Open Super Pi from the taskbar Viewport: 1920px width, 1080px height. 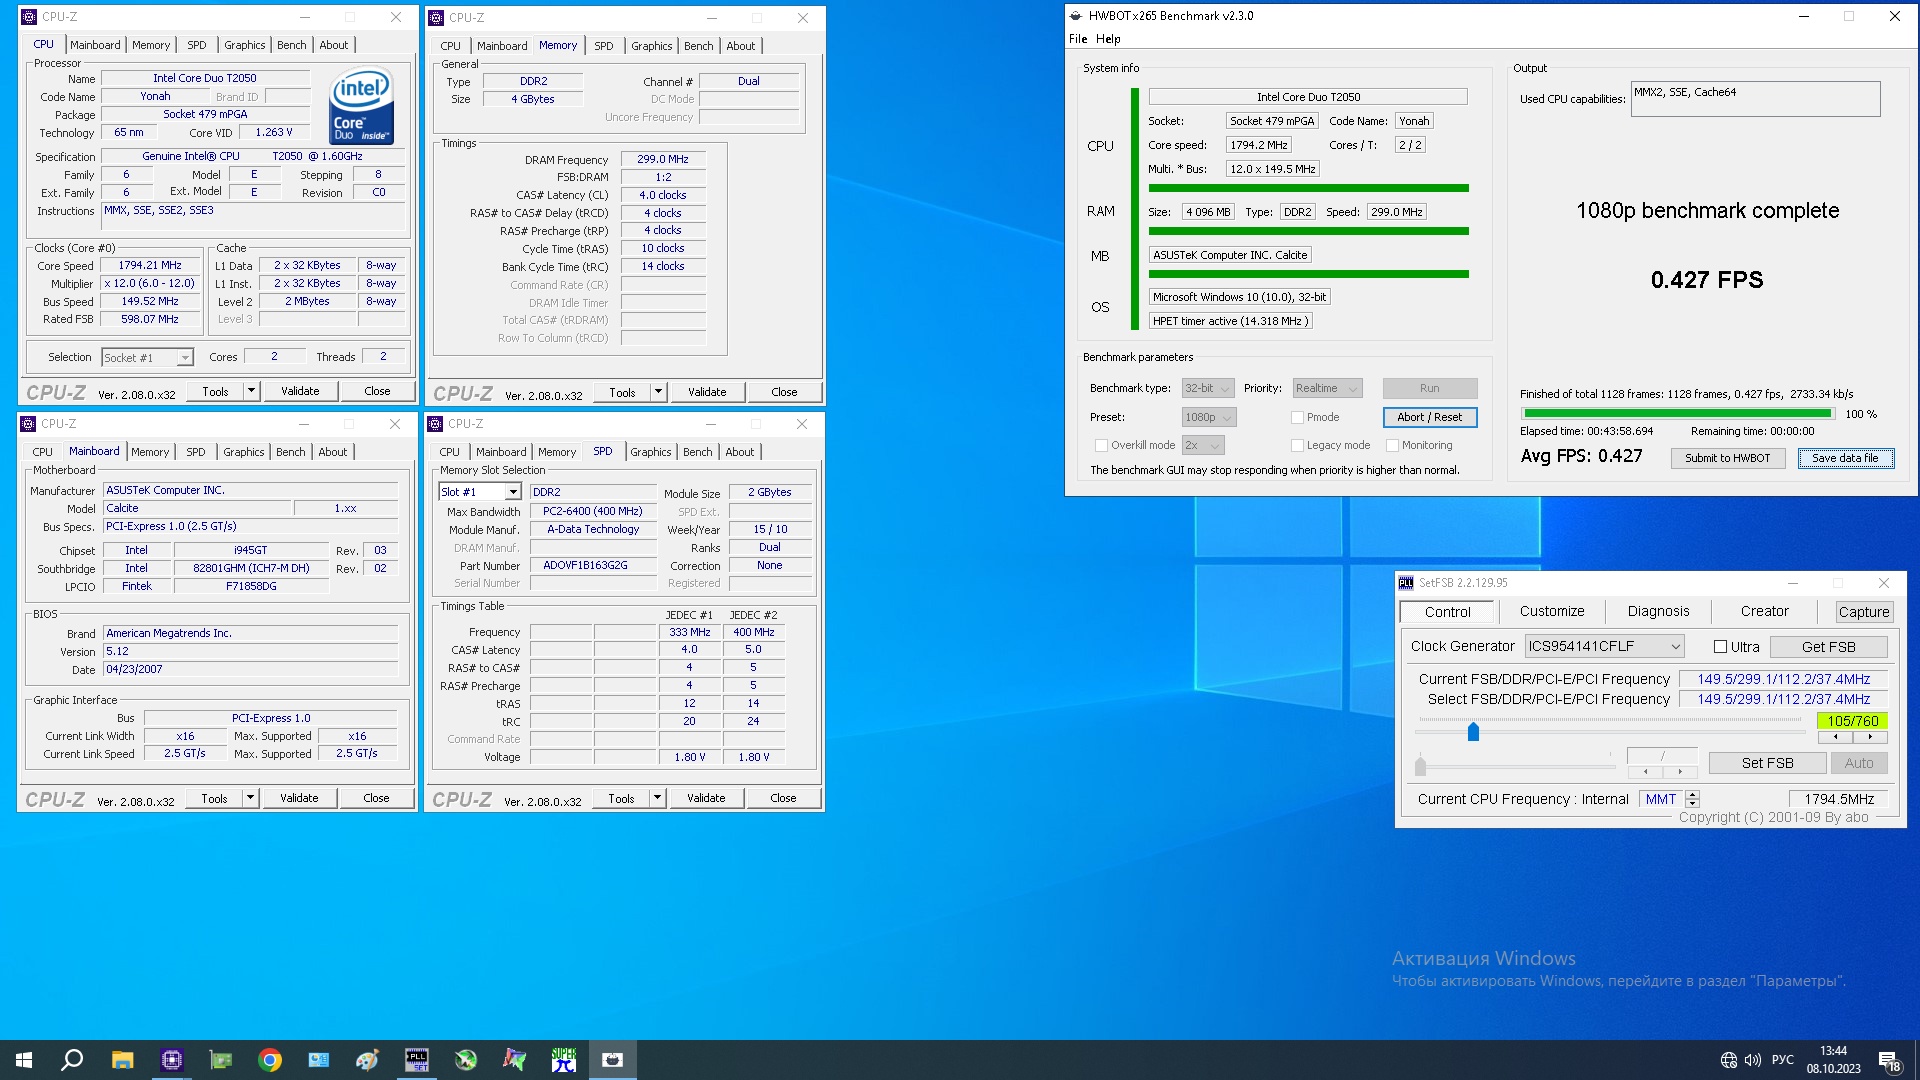[x=564, y=1060]
